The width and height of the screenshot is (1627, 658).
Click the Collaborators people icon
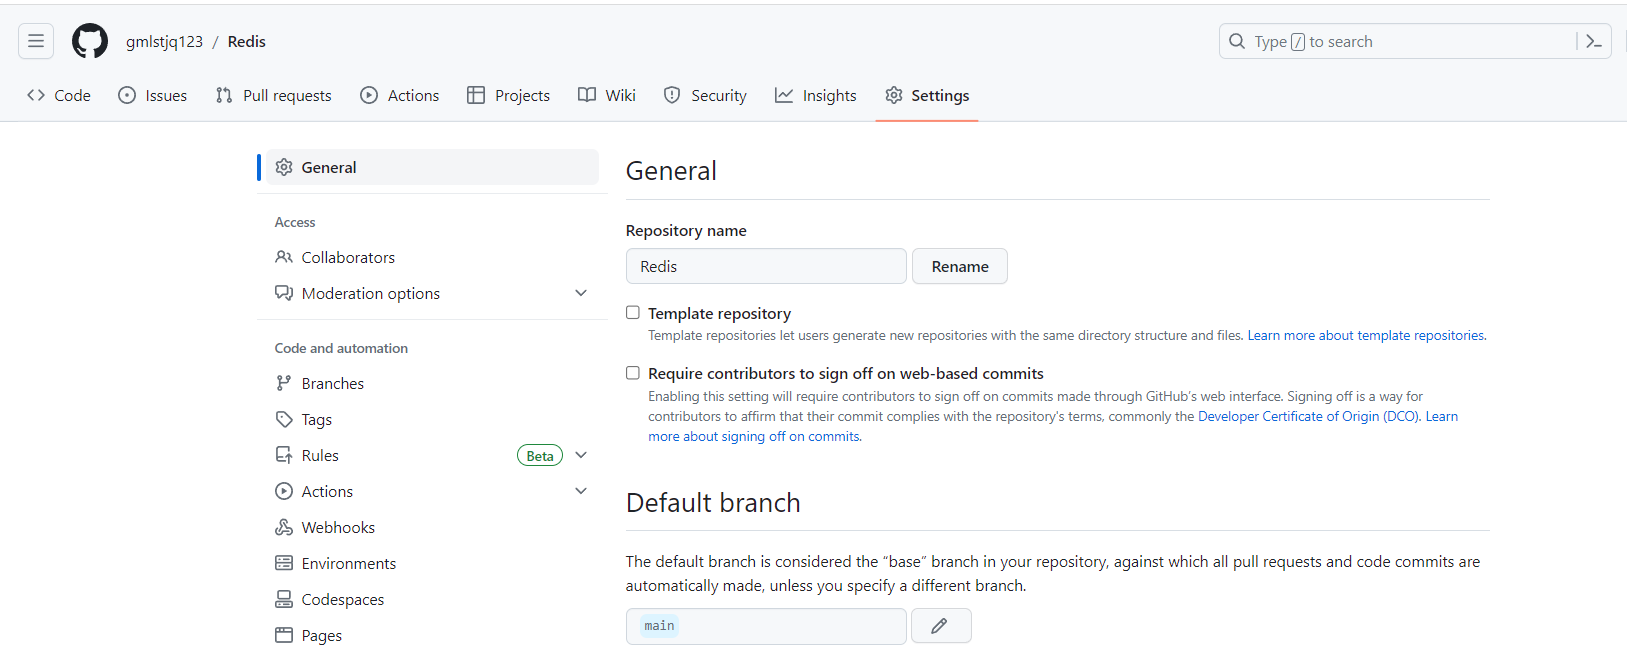coord(284,257)
